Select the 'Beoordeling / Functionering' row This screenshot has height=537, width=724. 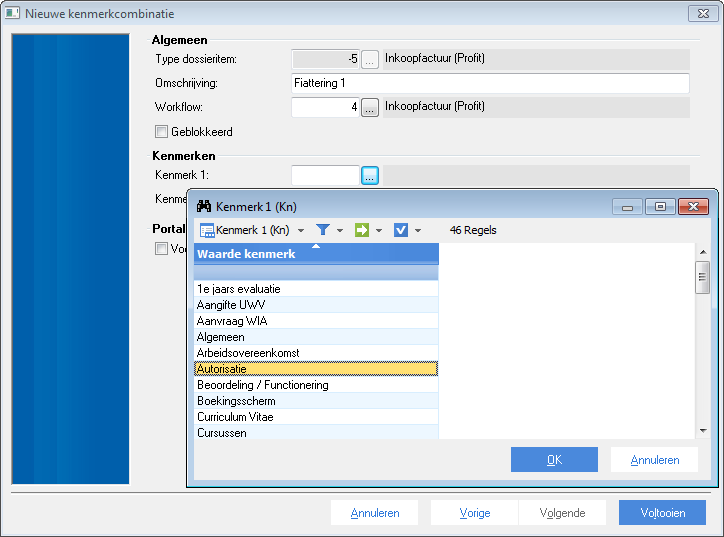tap(316, 385)
